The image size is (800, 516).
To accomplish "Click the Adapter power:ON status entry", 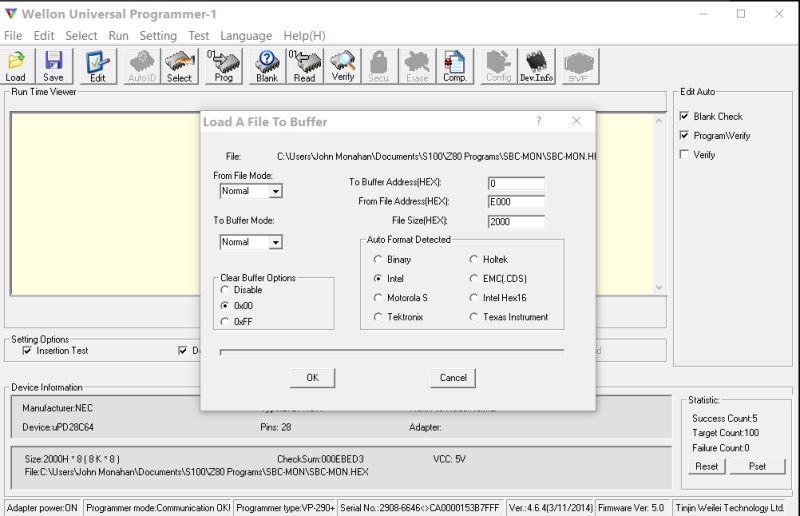I will pos(42,508).
